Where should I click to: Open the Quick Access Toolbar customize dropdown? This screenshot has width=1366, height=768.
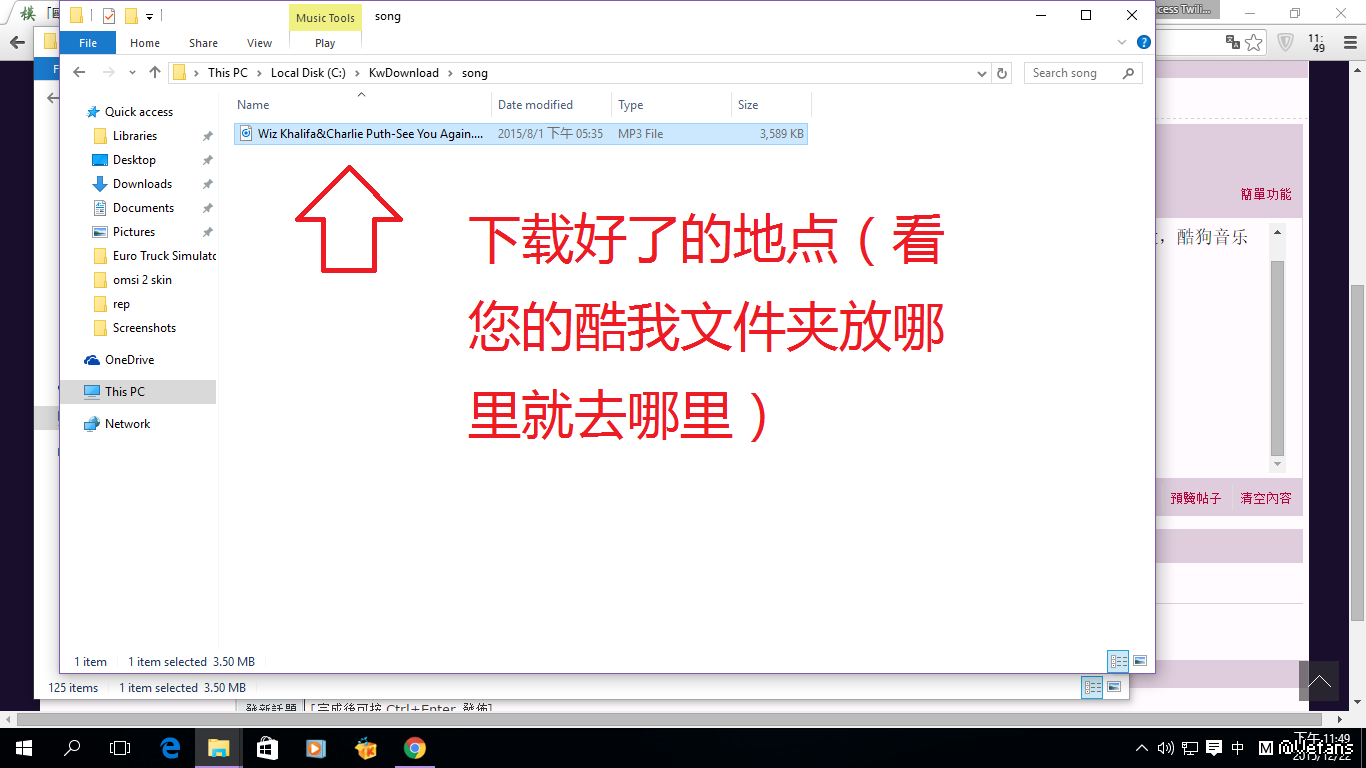pyautogui.click(x=149, y=16)
